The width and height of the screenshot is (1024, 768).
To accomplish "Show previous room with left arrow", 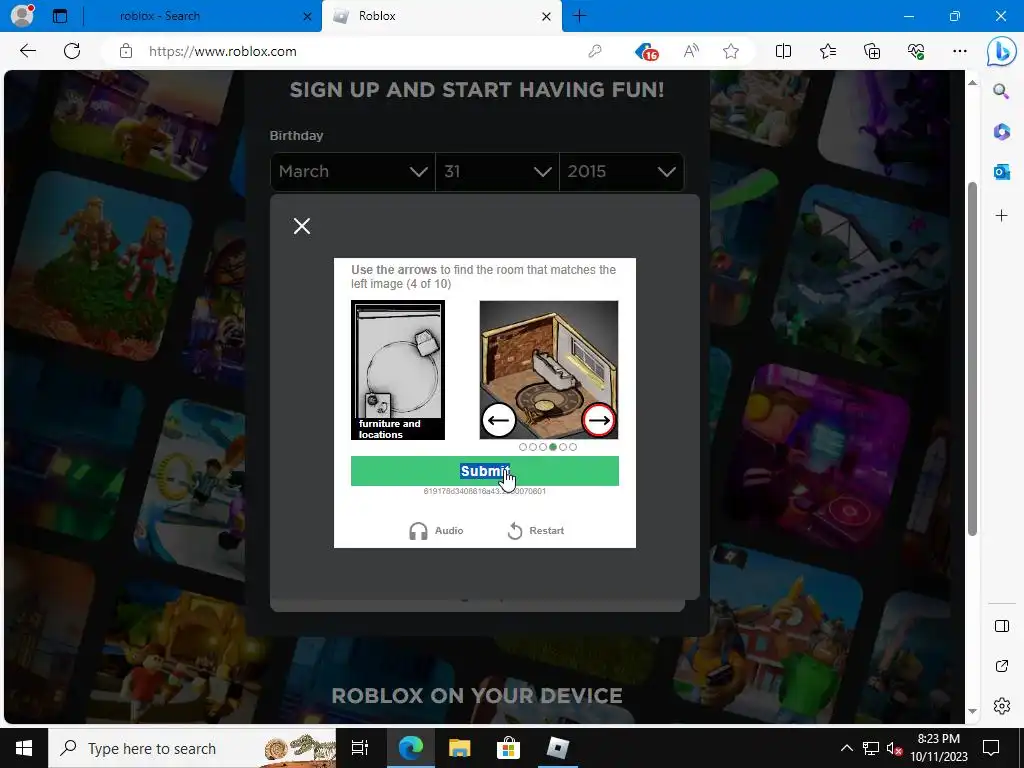I will coord(499,420).
